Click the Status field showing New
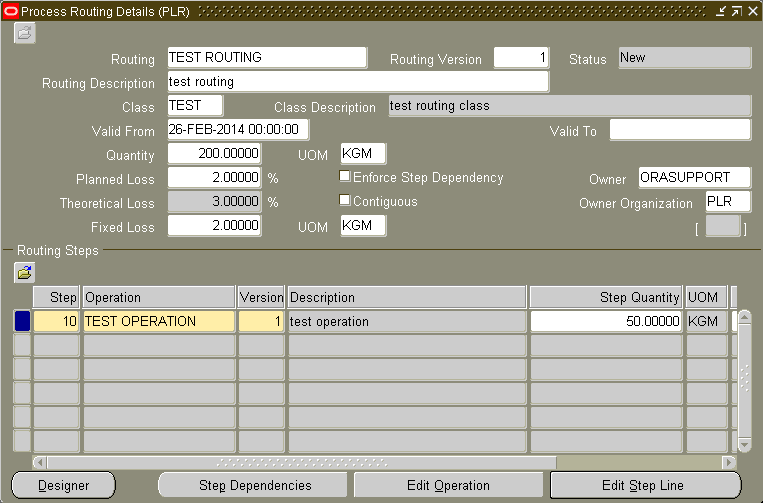This screenshot has width=763, height=503. coord(685,58)
